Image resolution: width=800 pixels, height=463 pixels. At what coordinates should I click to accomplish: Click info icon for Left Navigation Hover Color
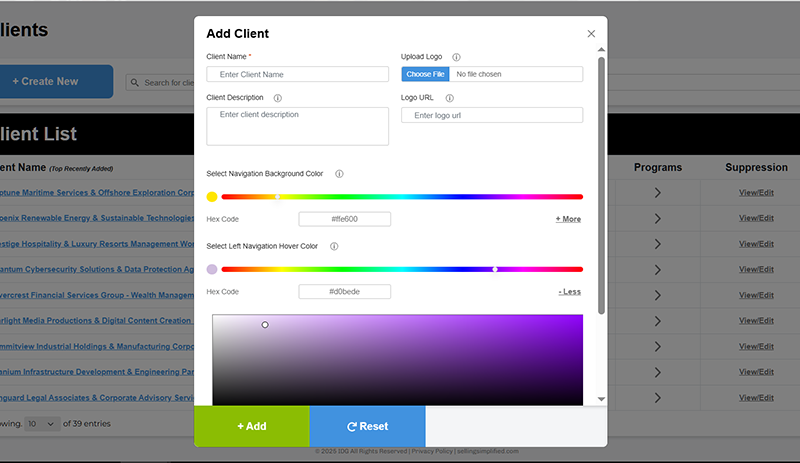334,246
